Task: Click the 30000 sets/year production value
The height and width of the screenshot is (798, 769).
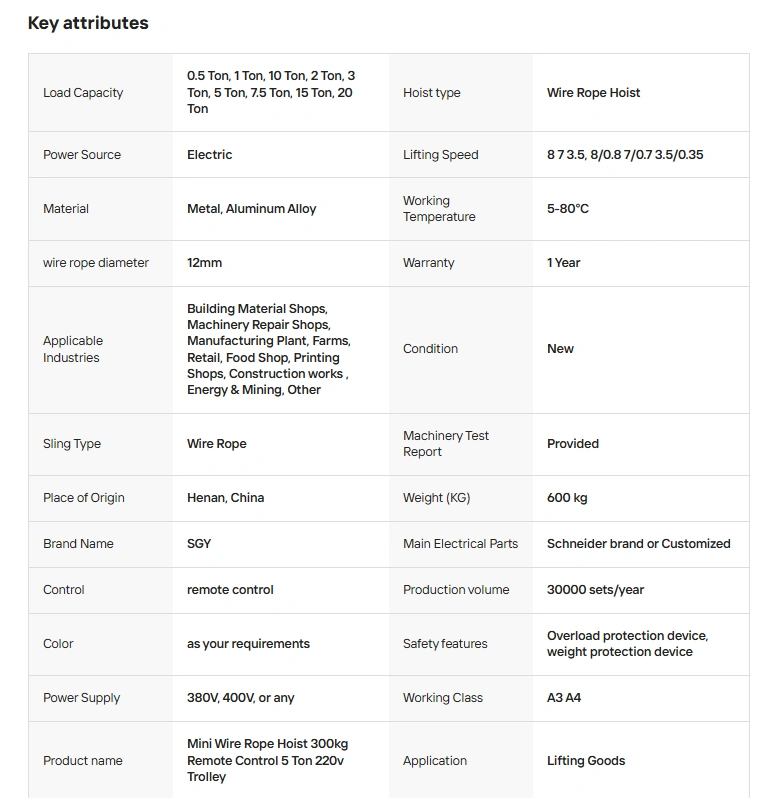Action: [595, 590]
